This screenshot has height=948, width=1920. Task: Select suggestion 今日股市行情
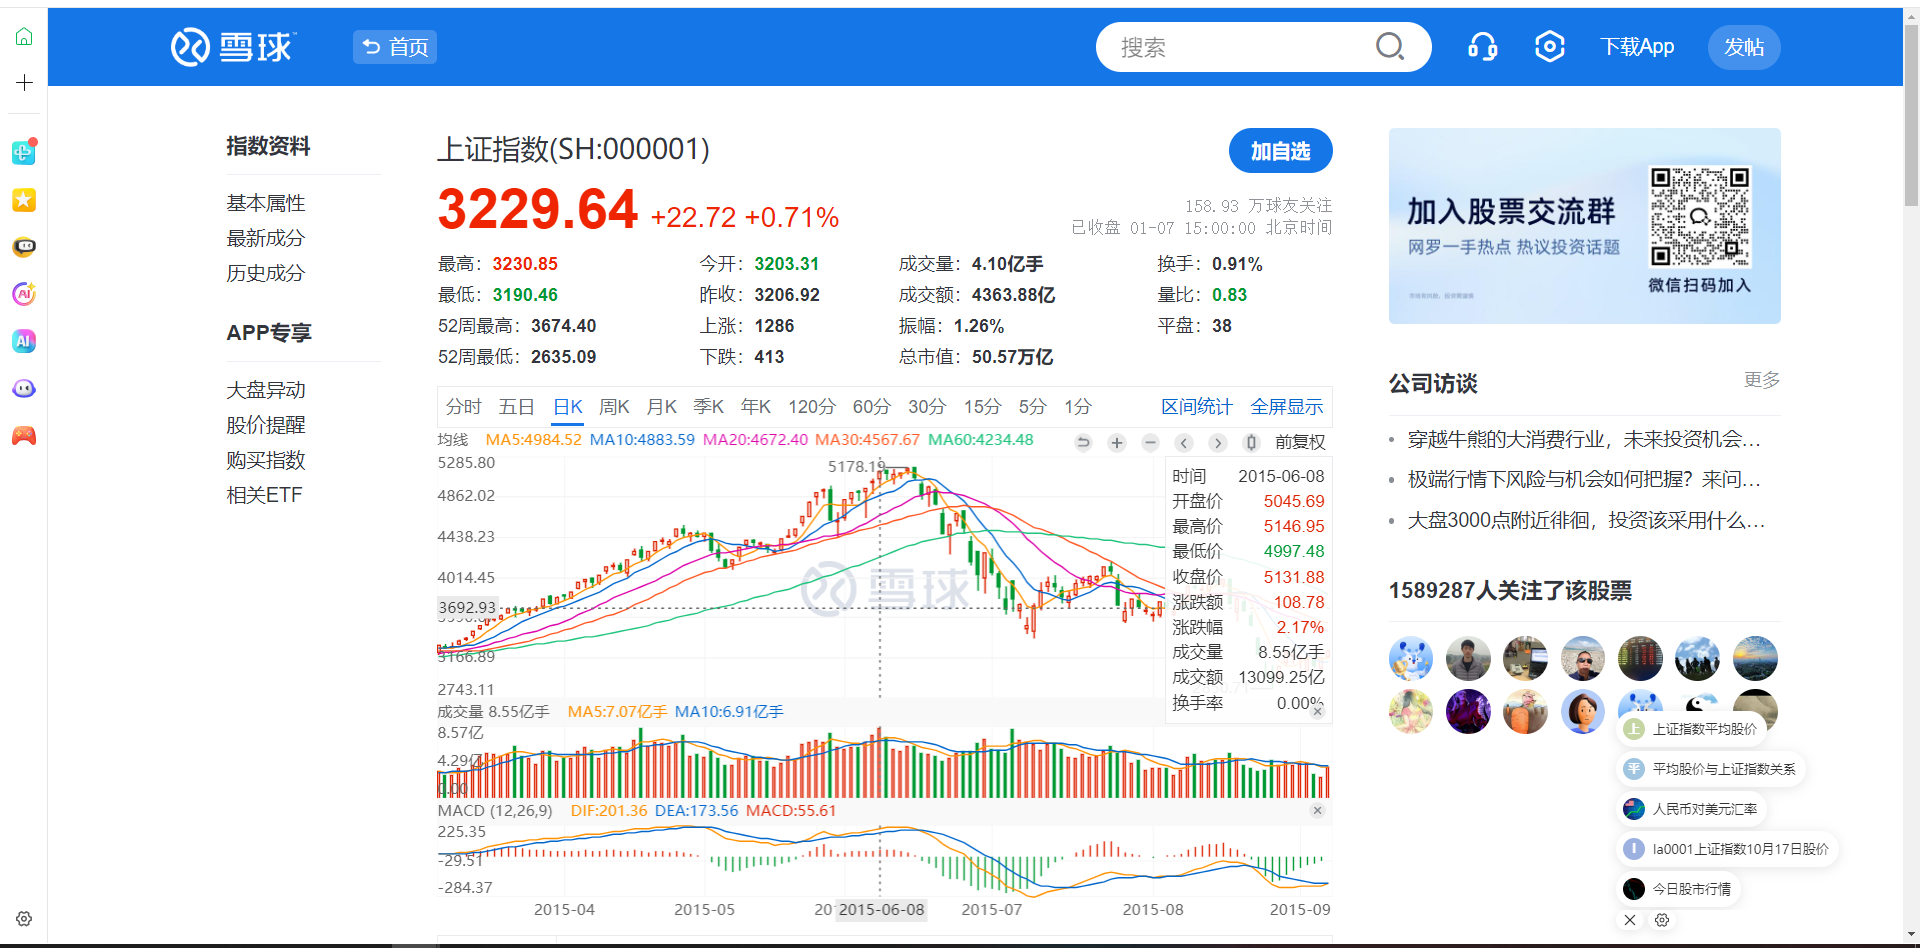[x=1679, y=889]
